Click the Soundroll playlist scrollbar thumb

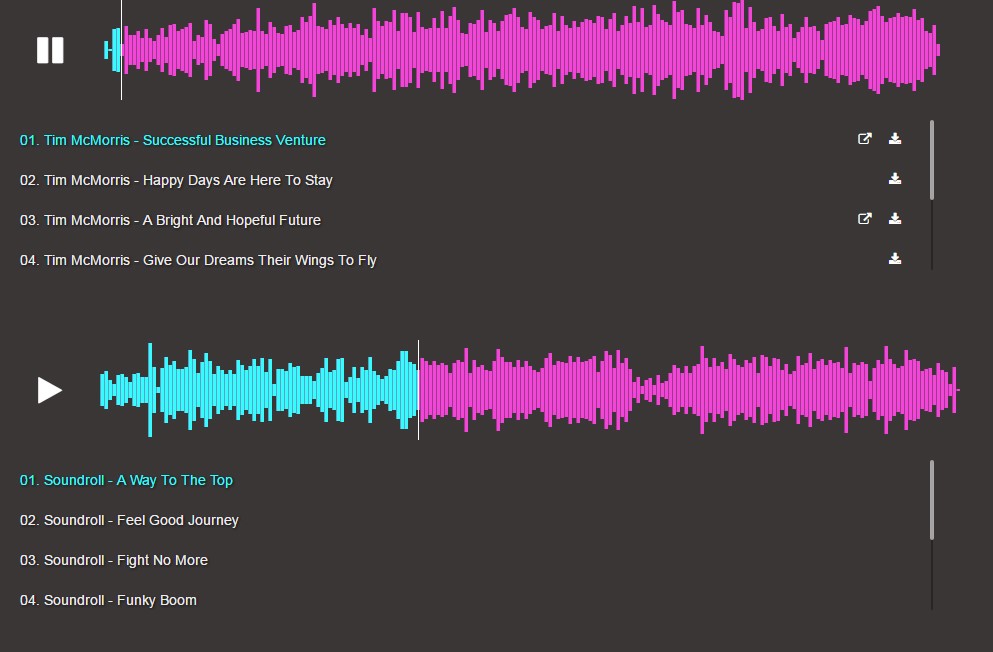tap(932, 500)
